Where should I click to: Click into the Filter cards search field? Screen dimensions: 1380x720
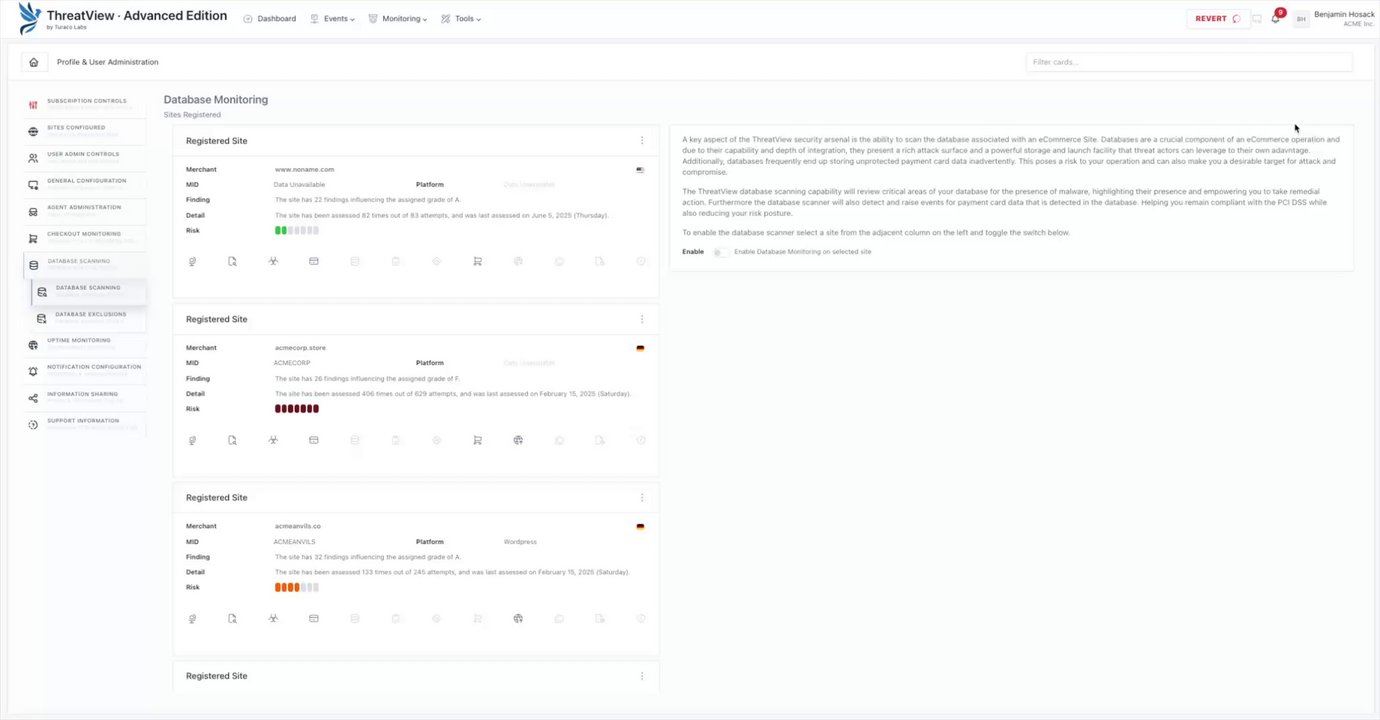(x=1189, y=62)
